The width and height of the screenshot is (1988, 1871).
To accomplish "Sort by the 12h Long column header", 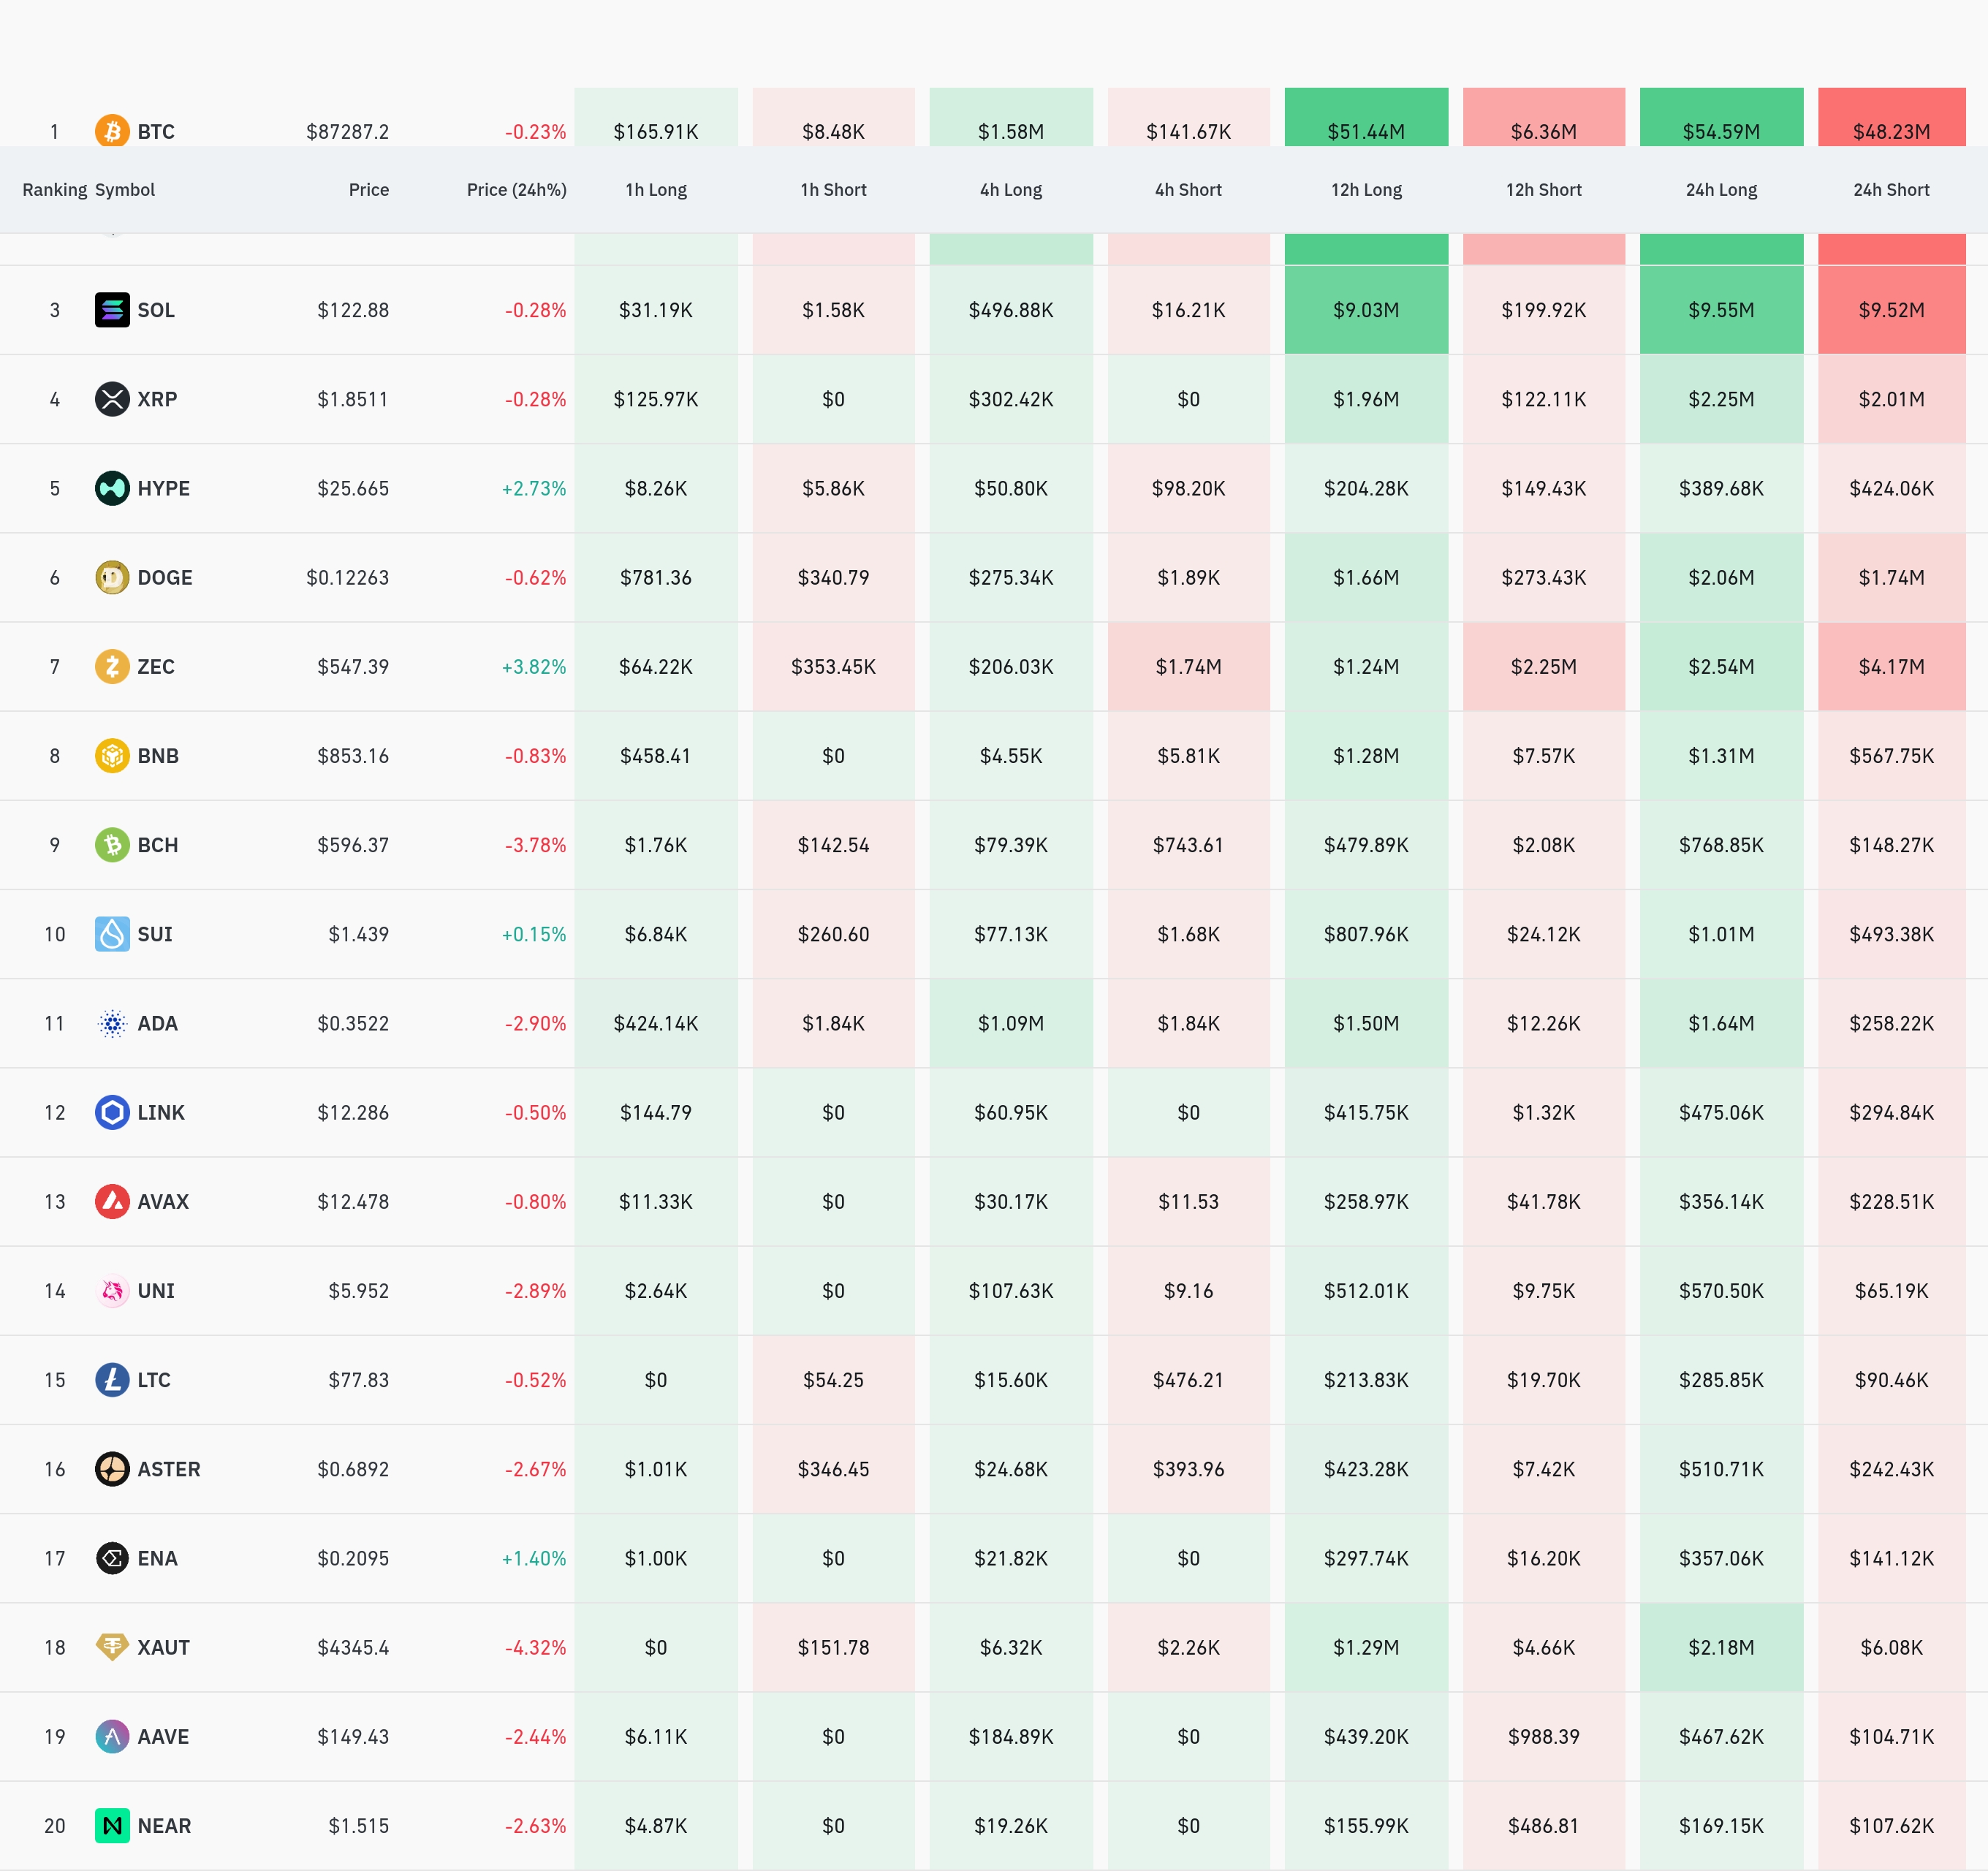I will click(x=1365, y=190).
